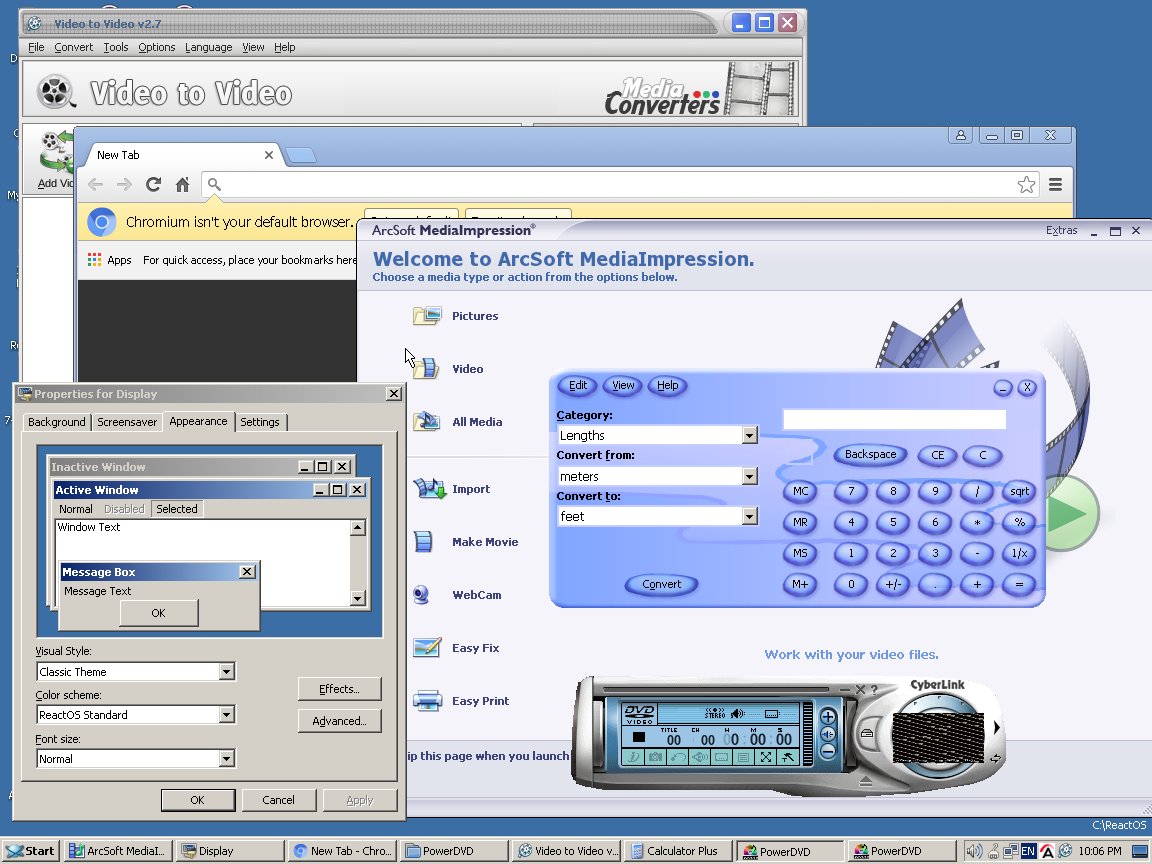Click the preview window scrollbar down arrow

(358, 598)
